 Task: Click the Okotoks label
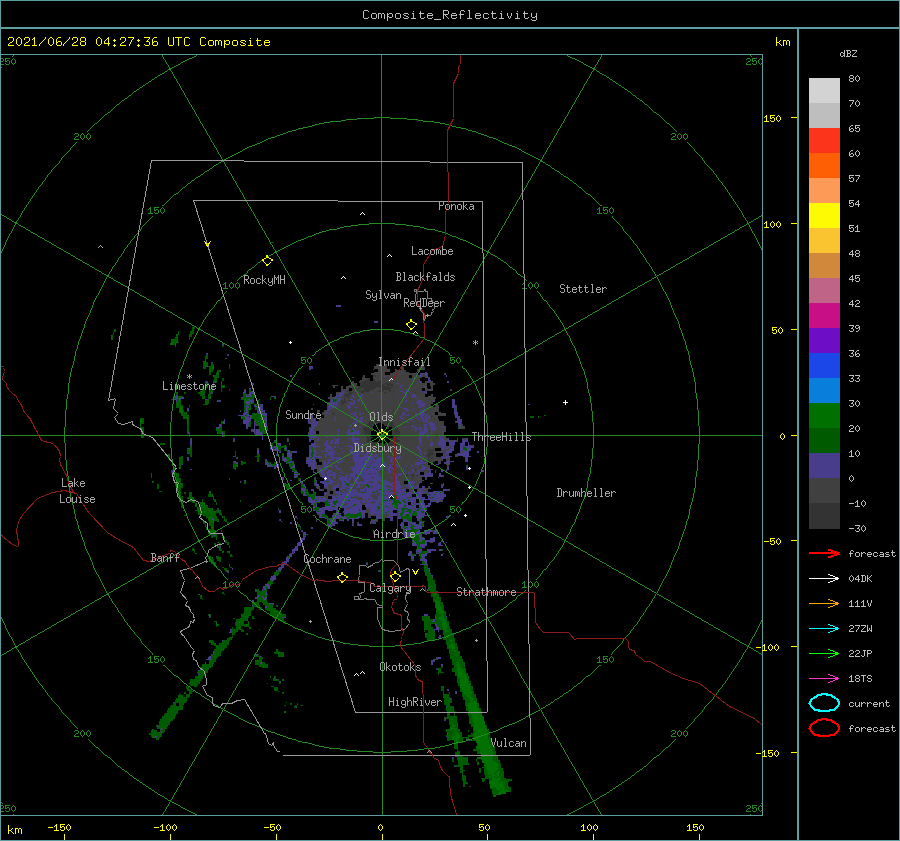(400, 667)
